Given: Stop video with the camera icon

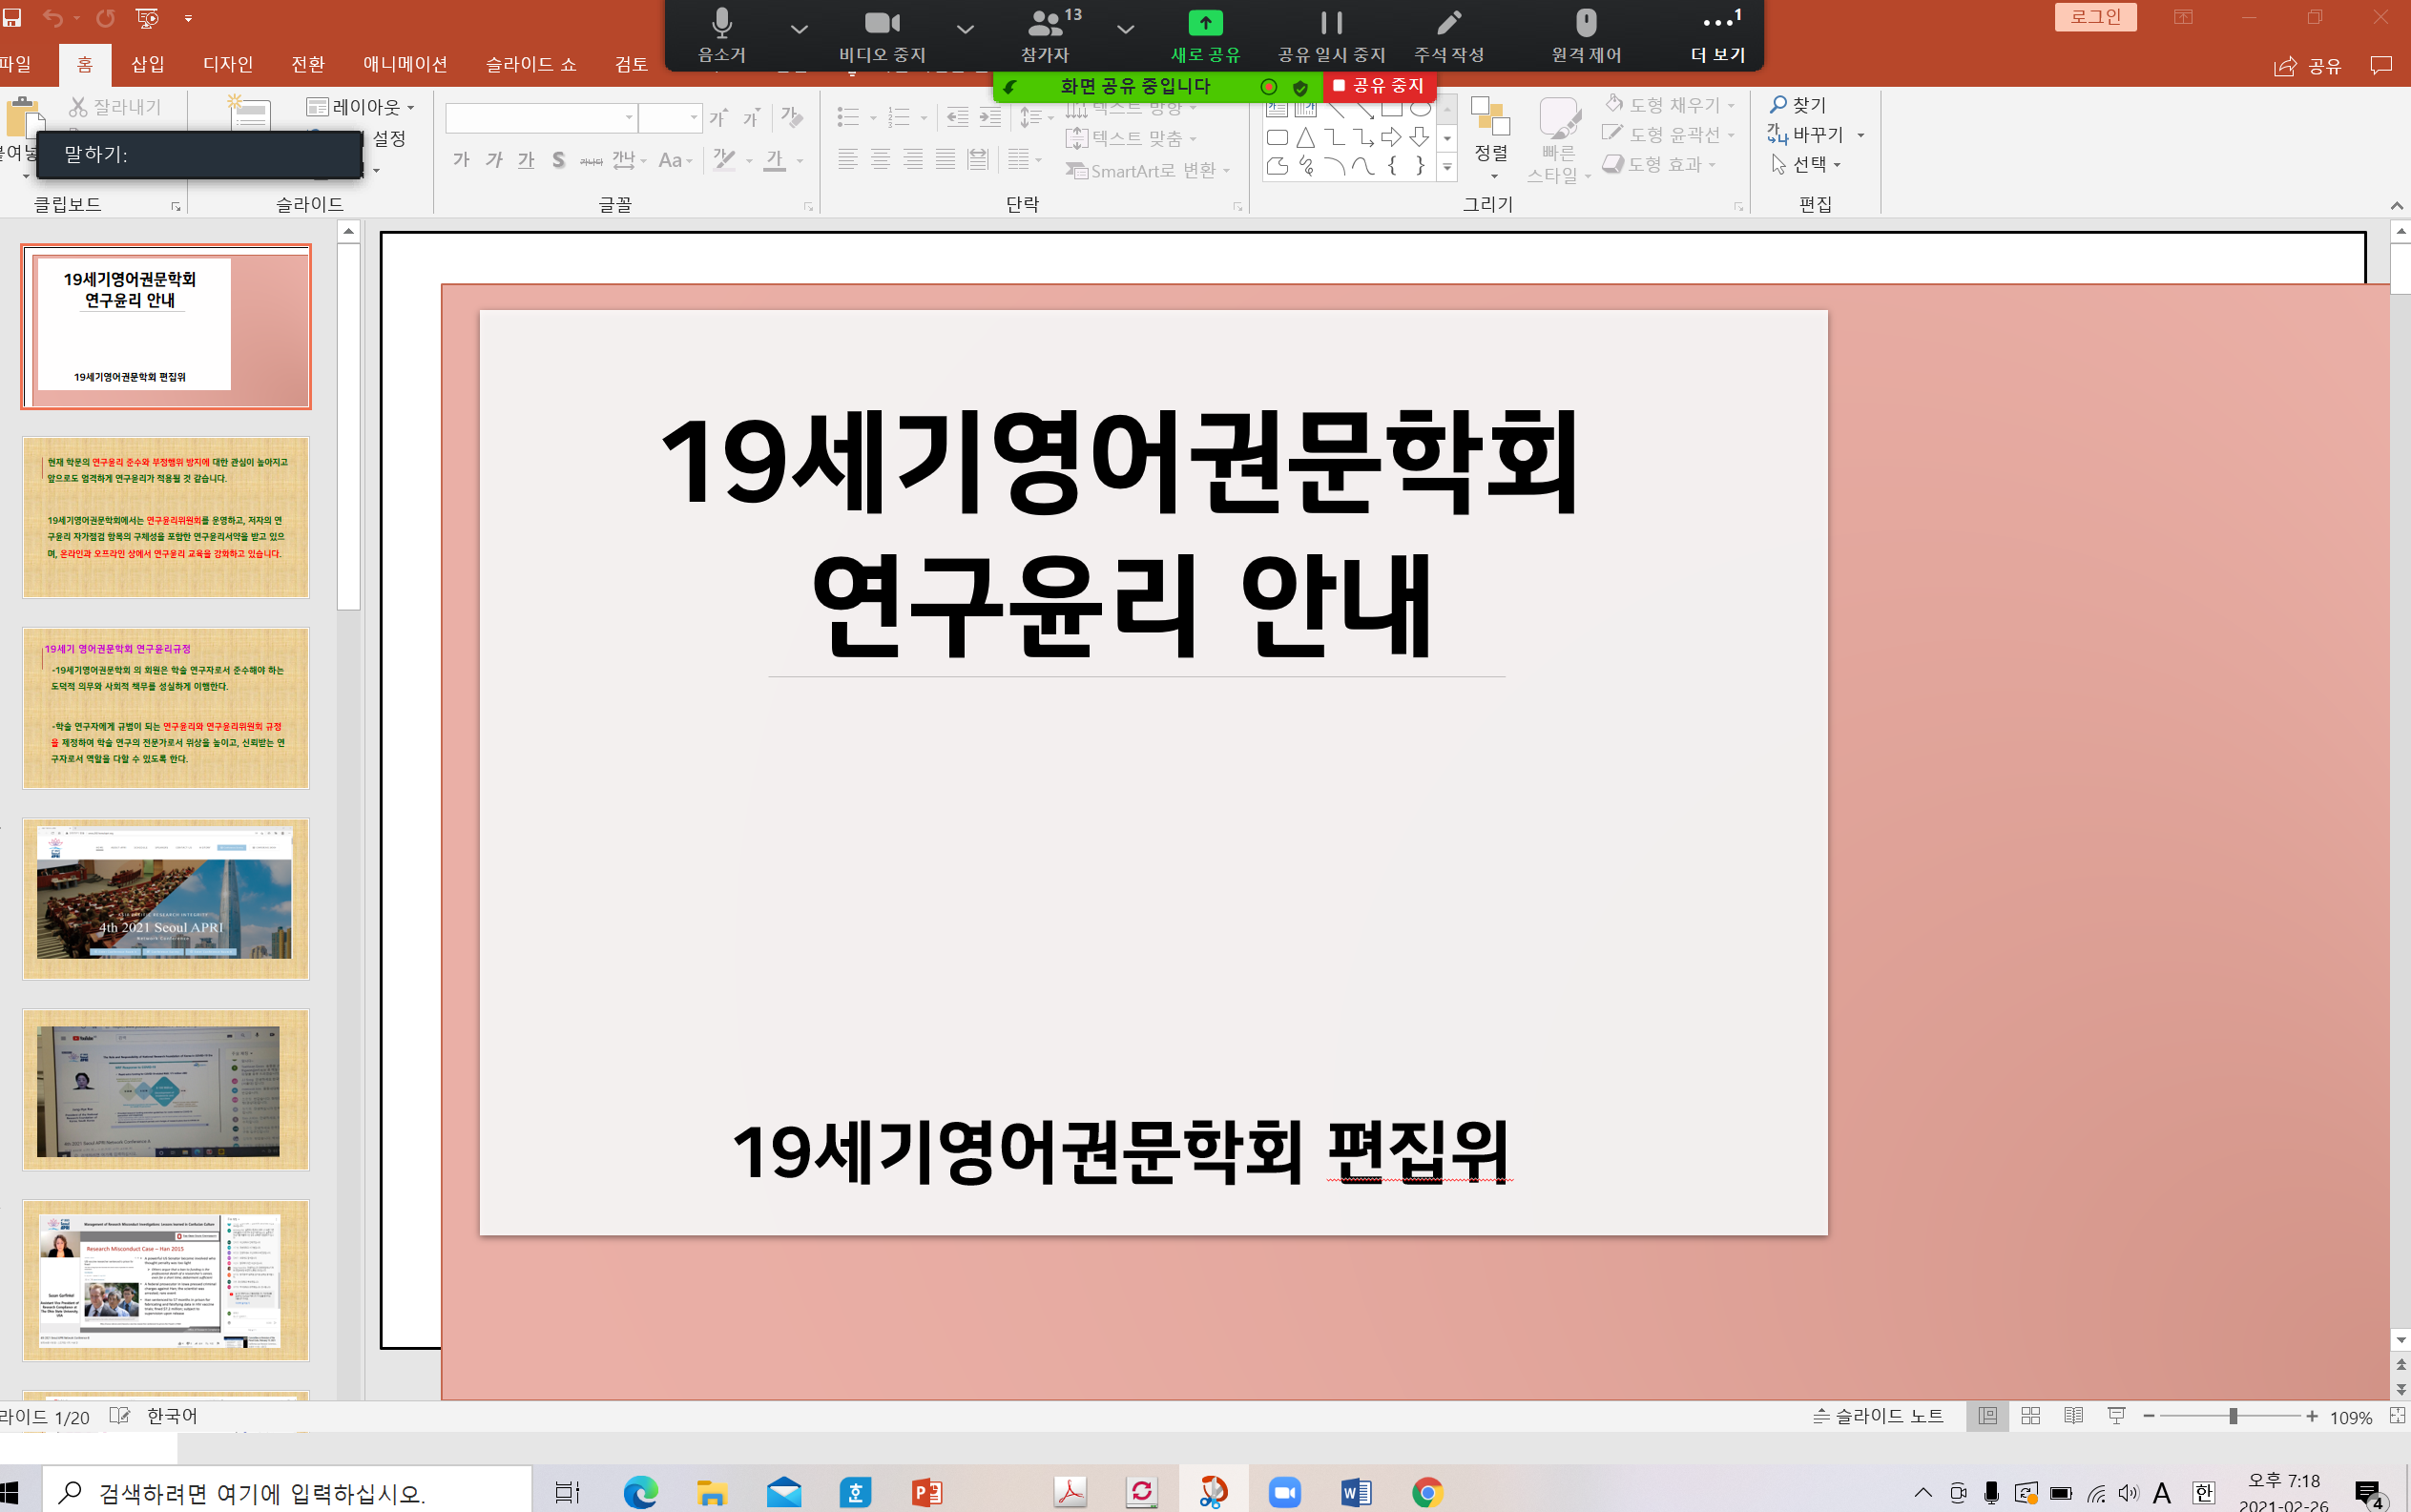Looking at the screenshot, I should tap(881, 24).
